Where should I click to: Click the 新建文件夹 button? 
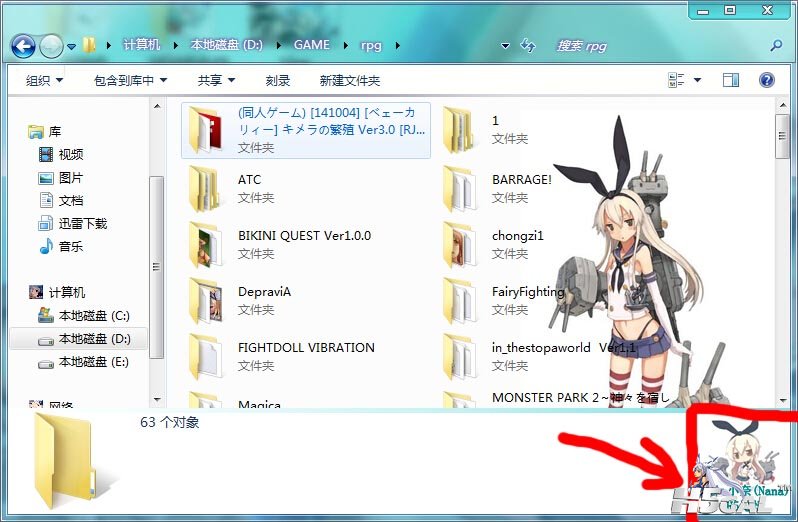(350, 80)
